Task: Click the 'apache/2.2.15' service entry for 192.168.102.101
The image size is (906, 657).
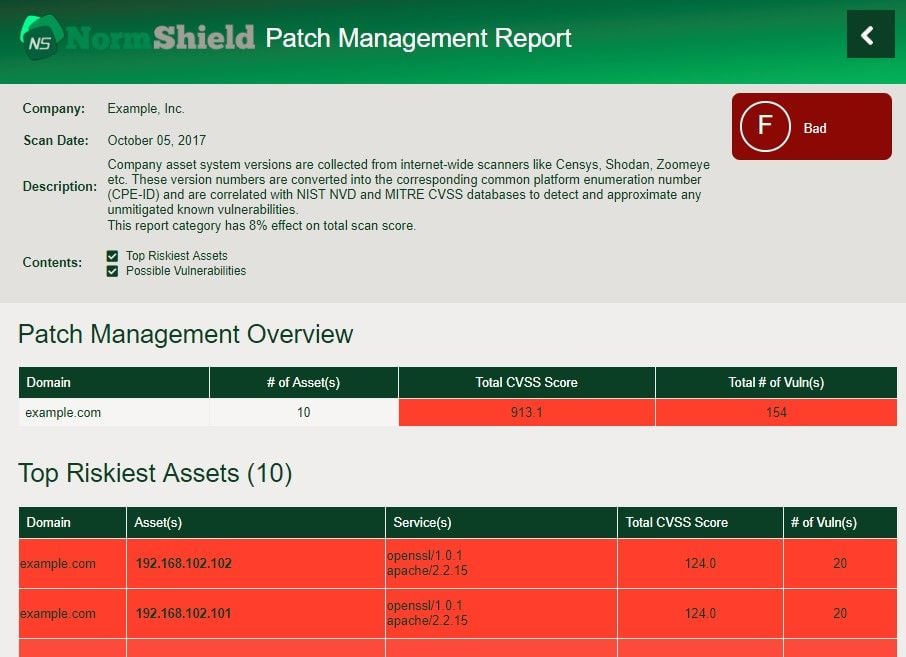Action: [x=426, y=621]
